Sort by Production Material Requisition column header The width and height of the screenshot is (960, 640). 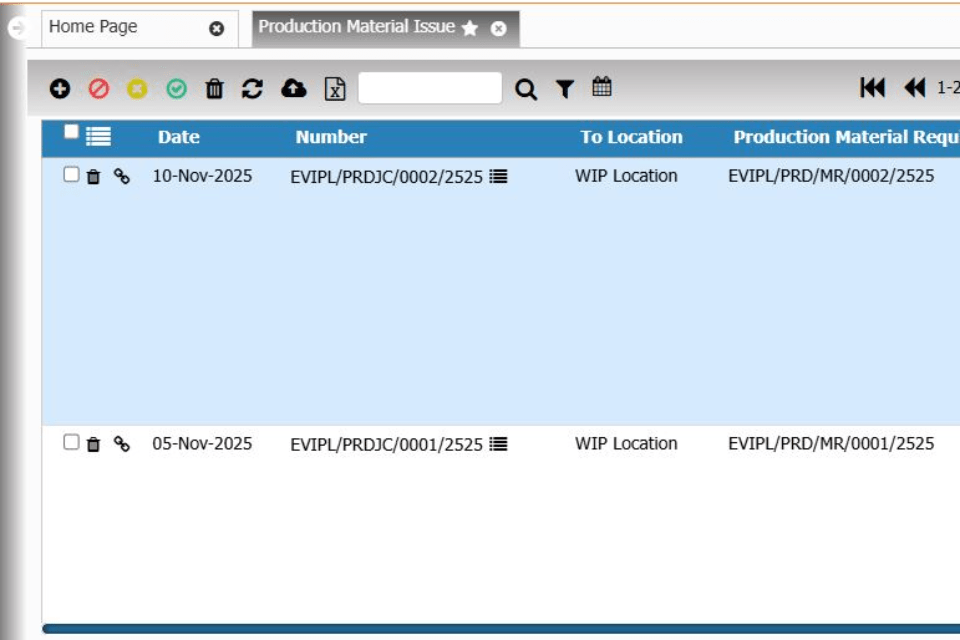coord(847,137)
